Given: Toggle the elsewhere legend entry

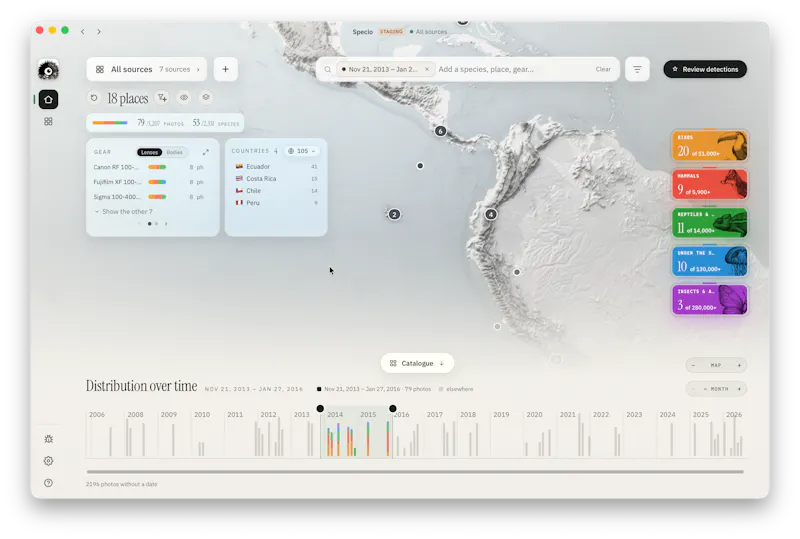Looking at the screenshot, I should coord(456,389).
